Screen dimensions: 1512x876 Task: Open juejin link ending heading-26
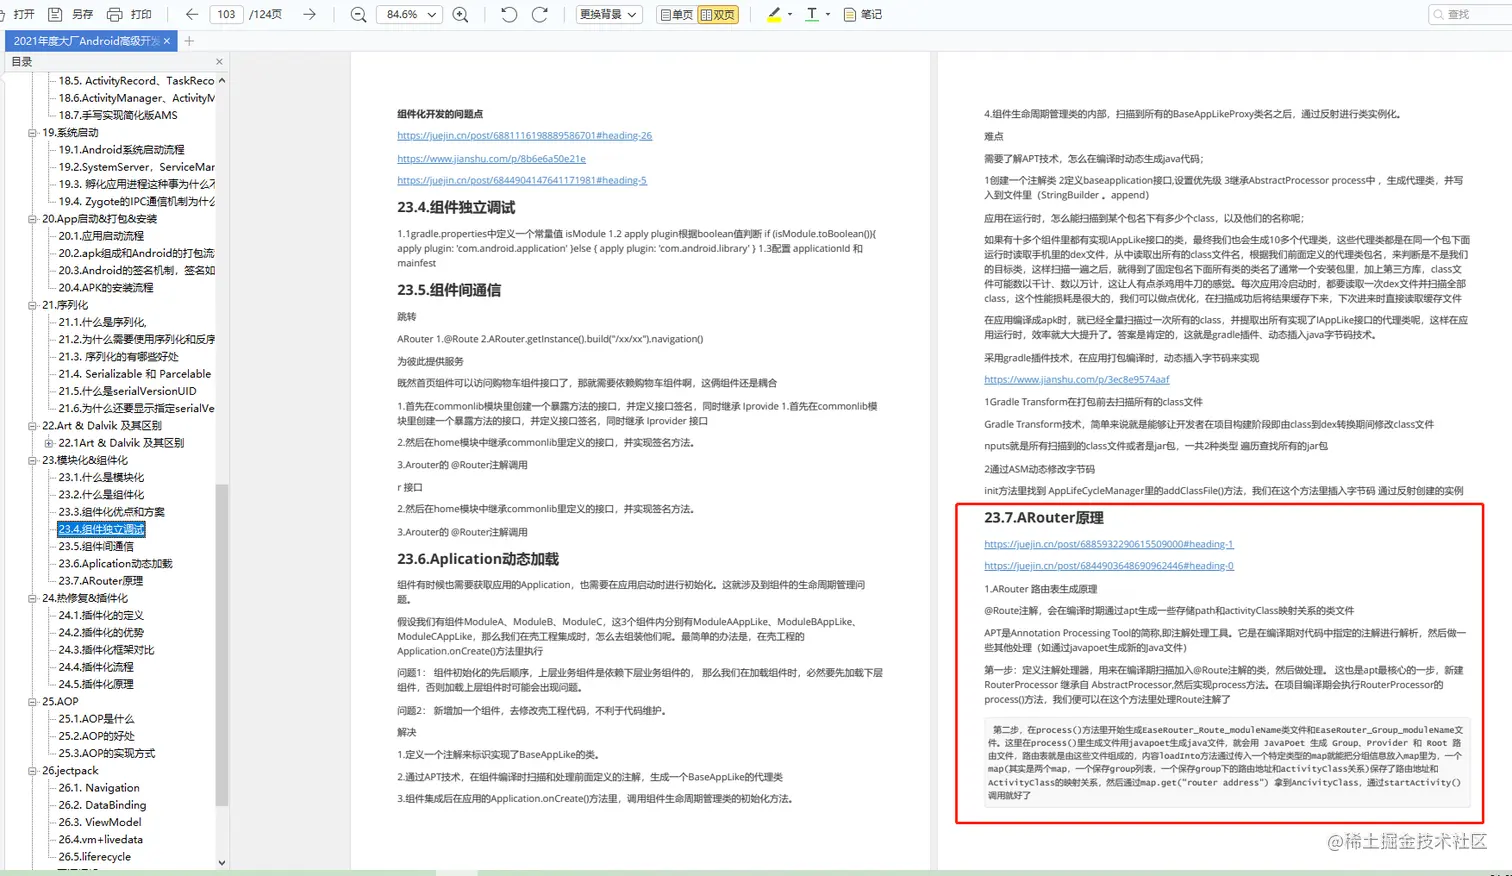pos(524,136)
